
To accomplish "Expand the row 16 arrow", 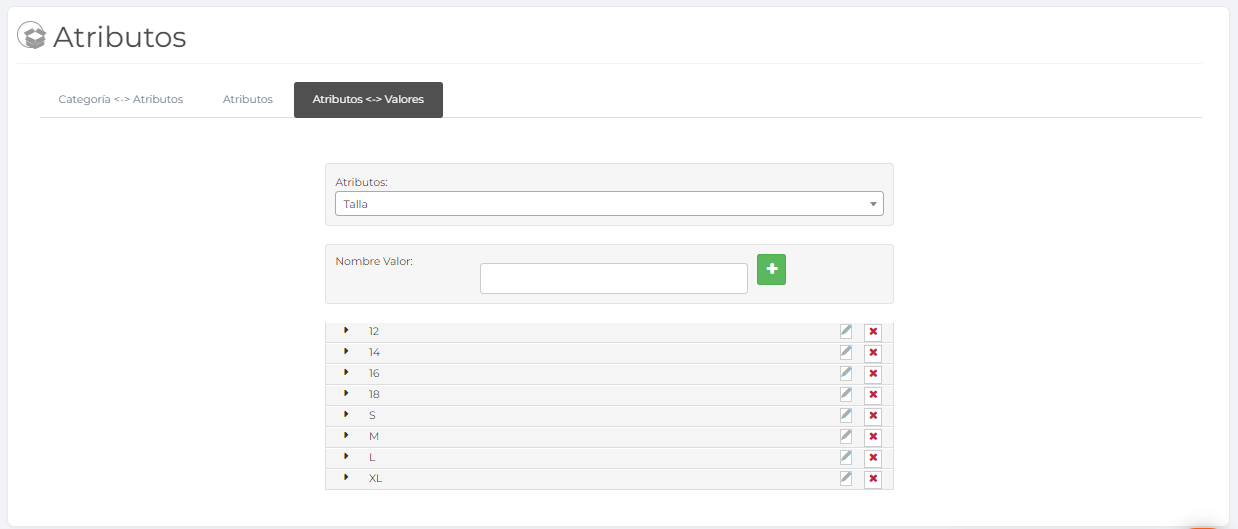I will (346, 372).
